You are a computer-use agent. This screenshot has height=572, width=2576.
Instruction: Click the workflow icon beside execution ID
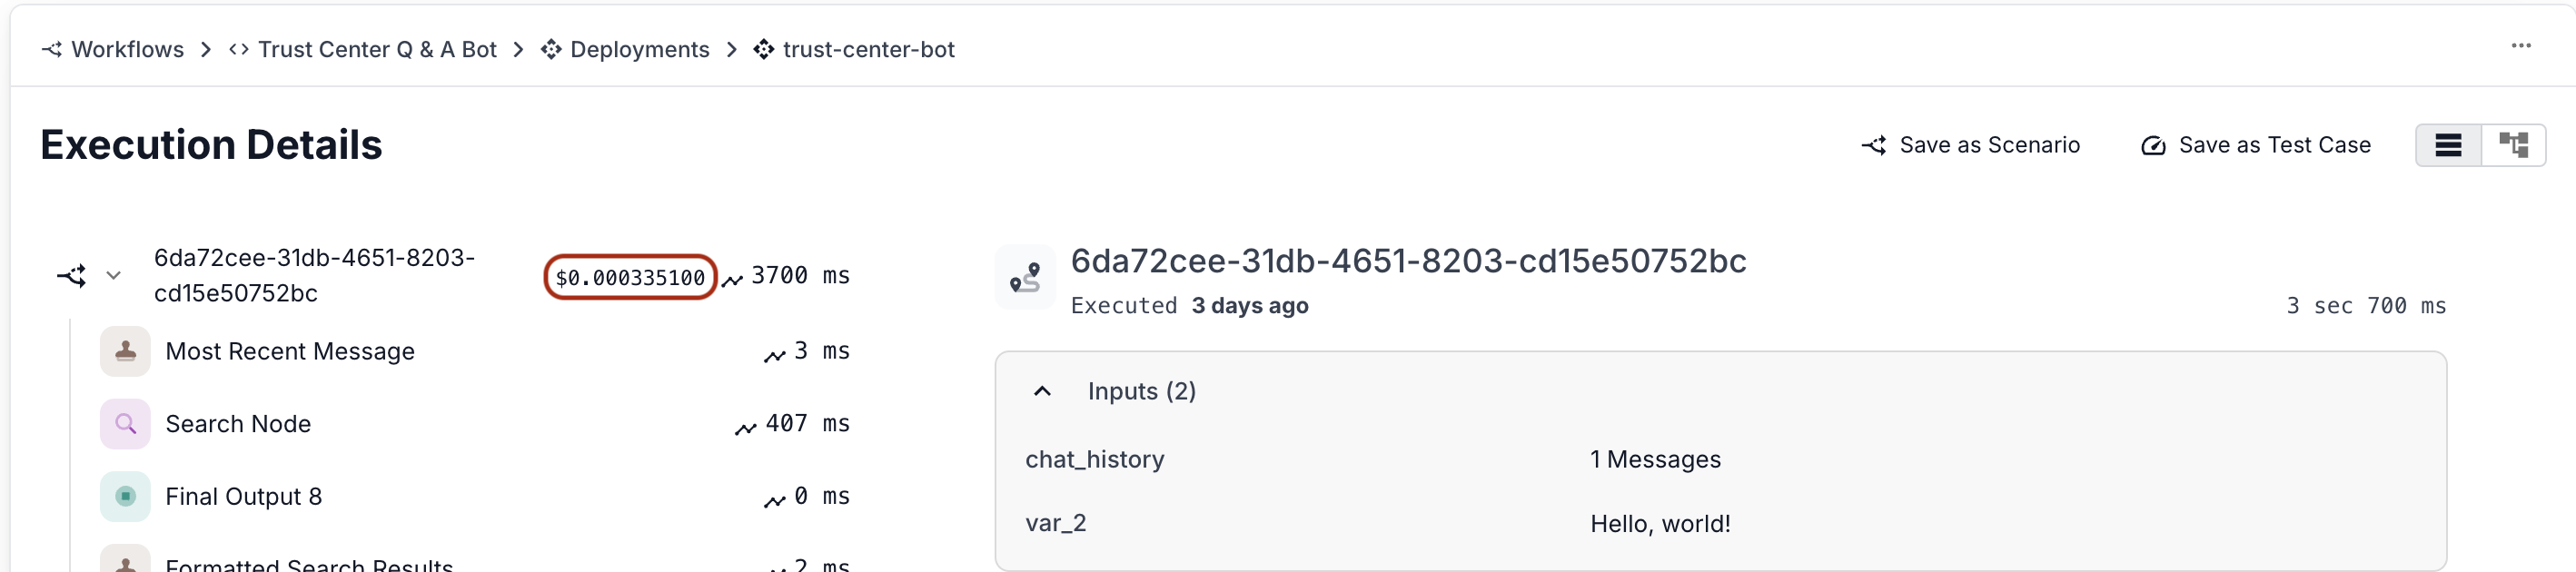71,275
